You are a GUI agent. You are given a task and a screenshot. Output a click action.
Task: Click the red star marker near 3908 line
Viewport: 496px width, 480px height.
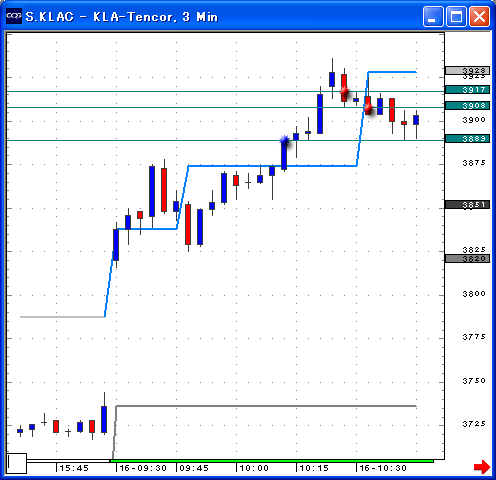(368, 108)
